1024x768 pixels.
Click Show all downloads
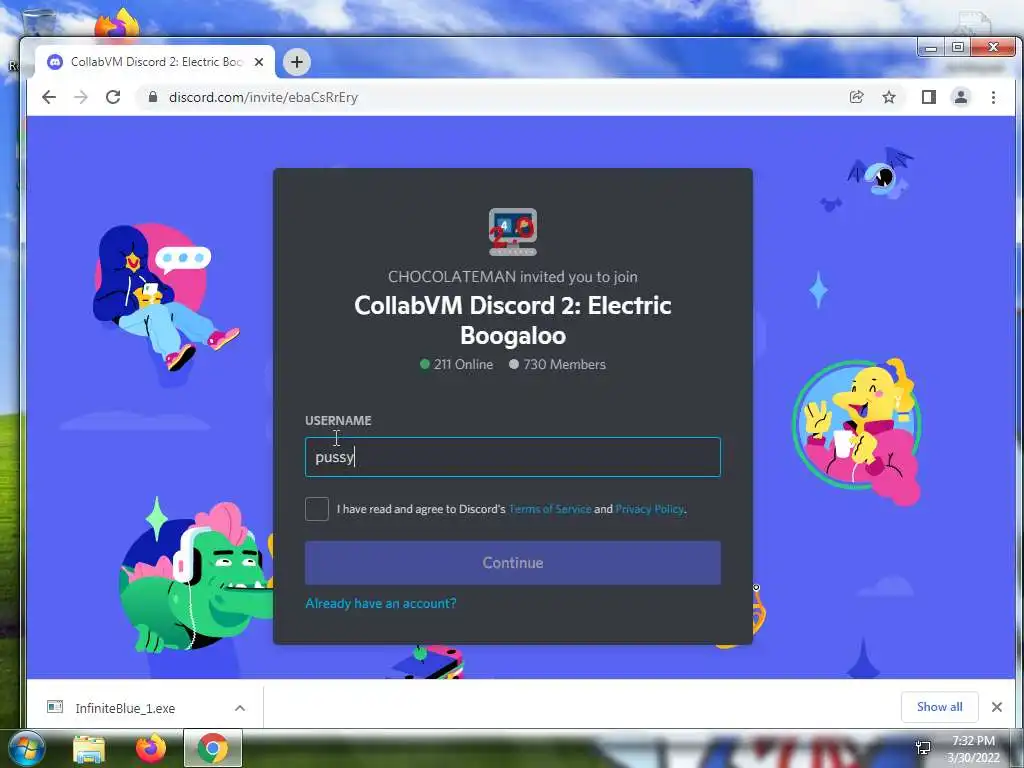point(940,707)
